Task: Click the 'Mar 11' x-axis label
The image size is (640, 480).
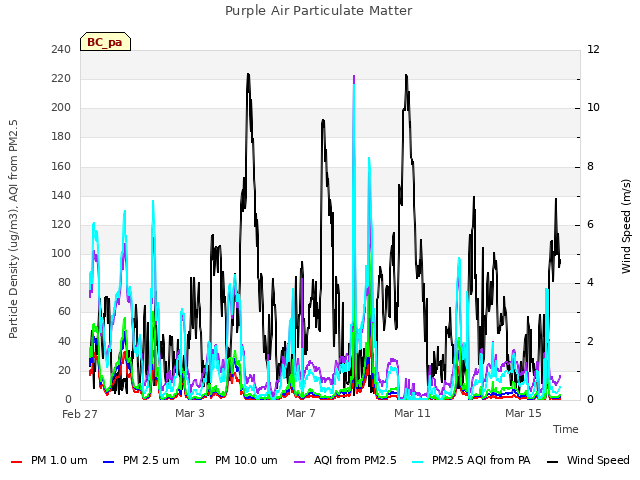Action: coord(412,413)
